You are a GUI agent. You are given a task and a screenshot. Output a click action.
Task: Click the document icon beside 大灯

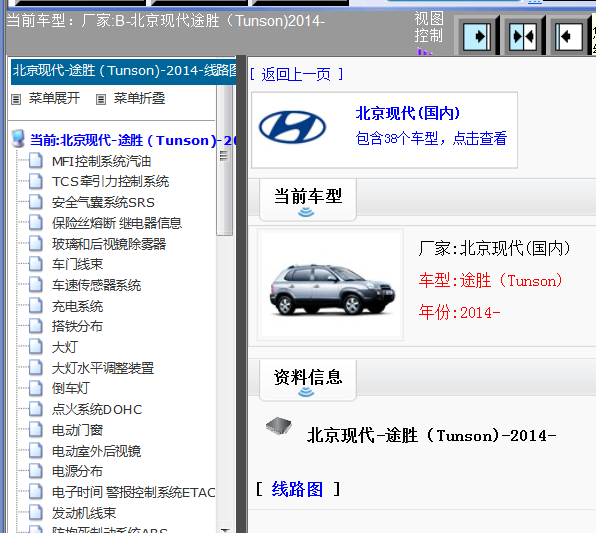click(36, 347)
